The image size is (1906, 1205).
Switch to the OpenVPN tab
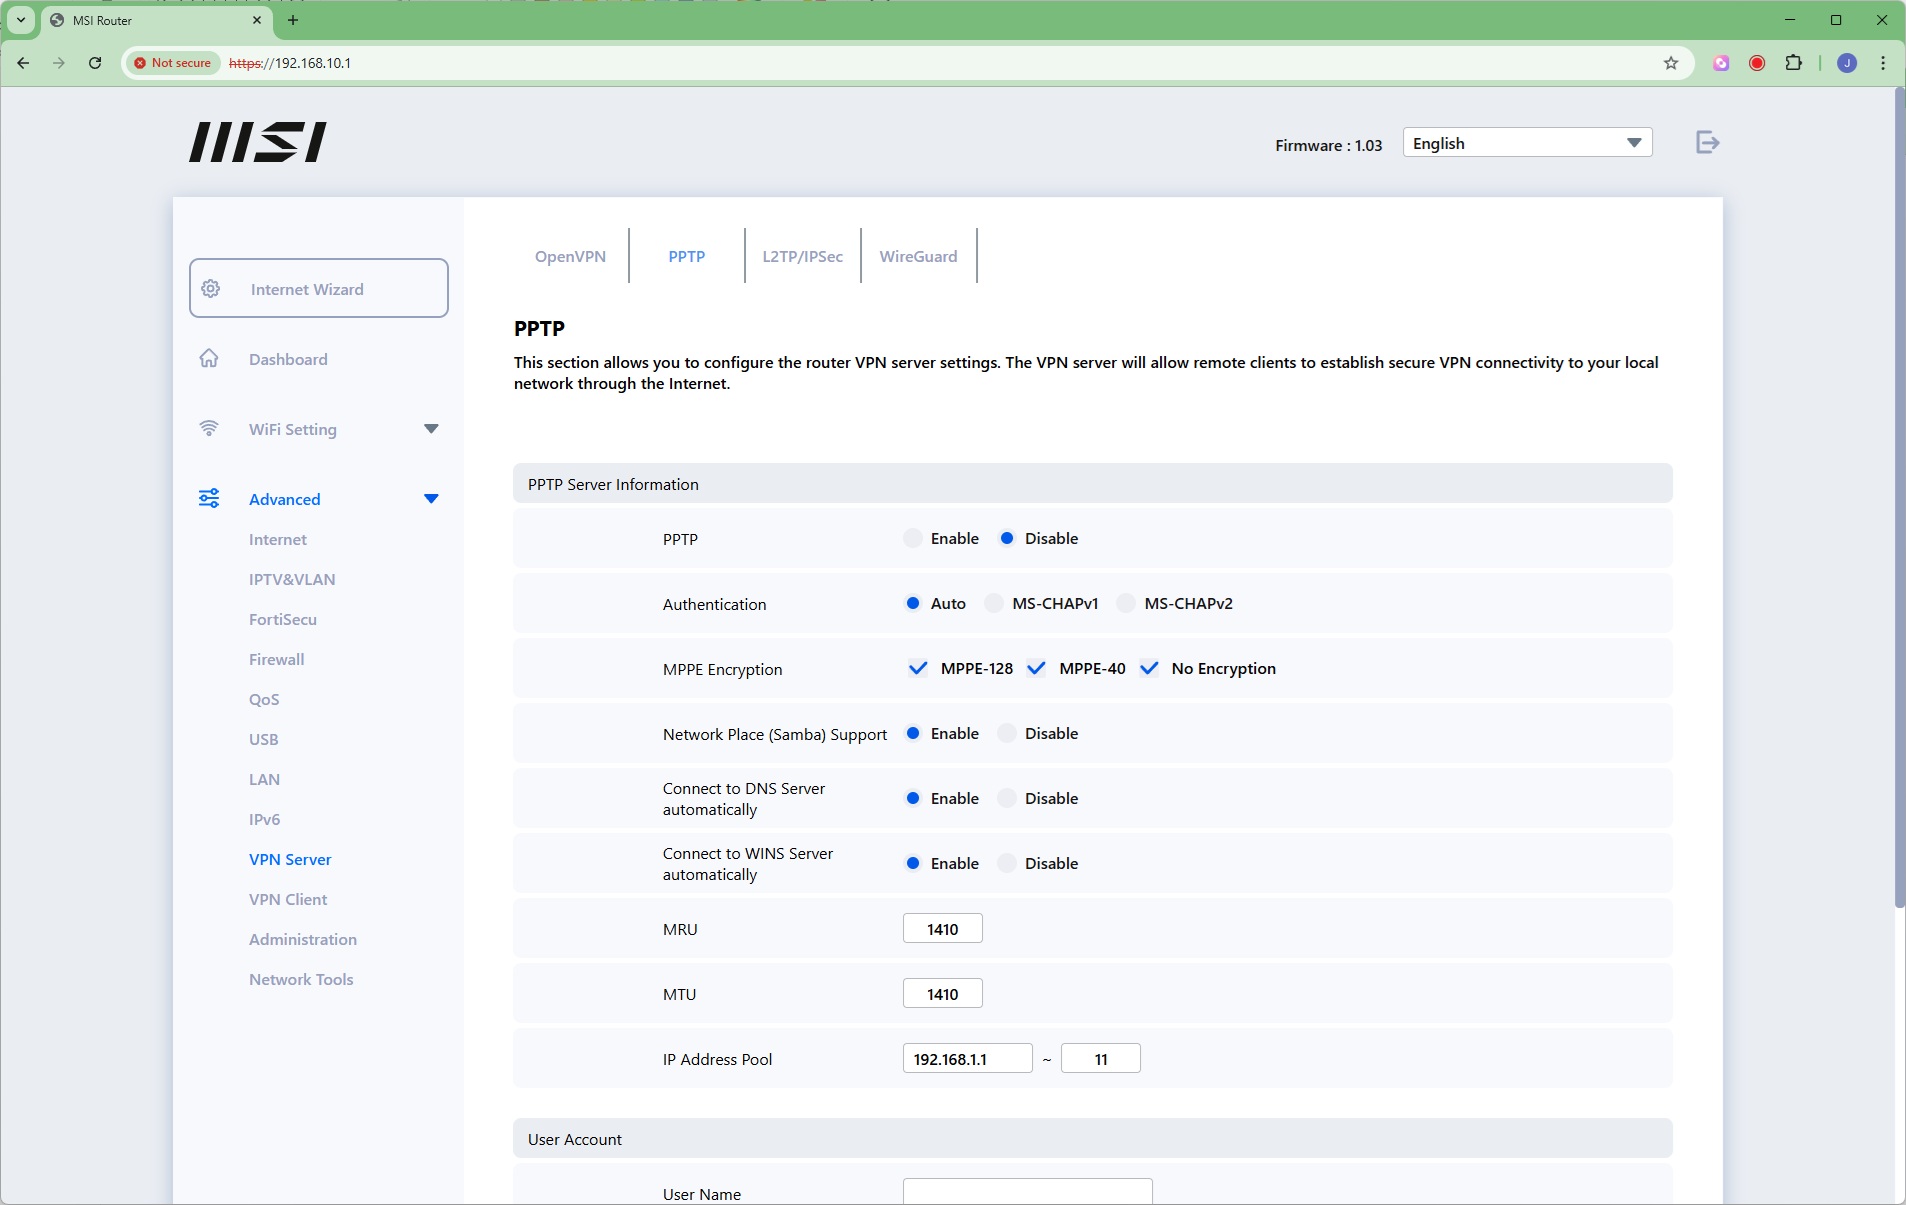(x=570, y=257)
